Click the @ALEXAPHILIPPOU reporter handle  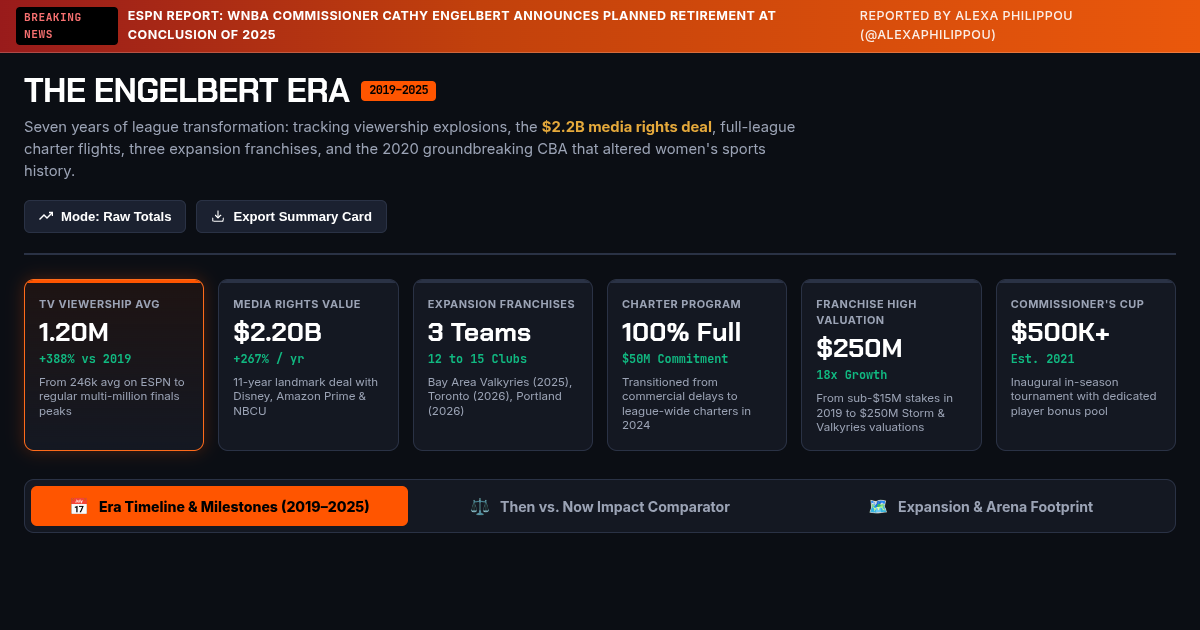point(927,35)
